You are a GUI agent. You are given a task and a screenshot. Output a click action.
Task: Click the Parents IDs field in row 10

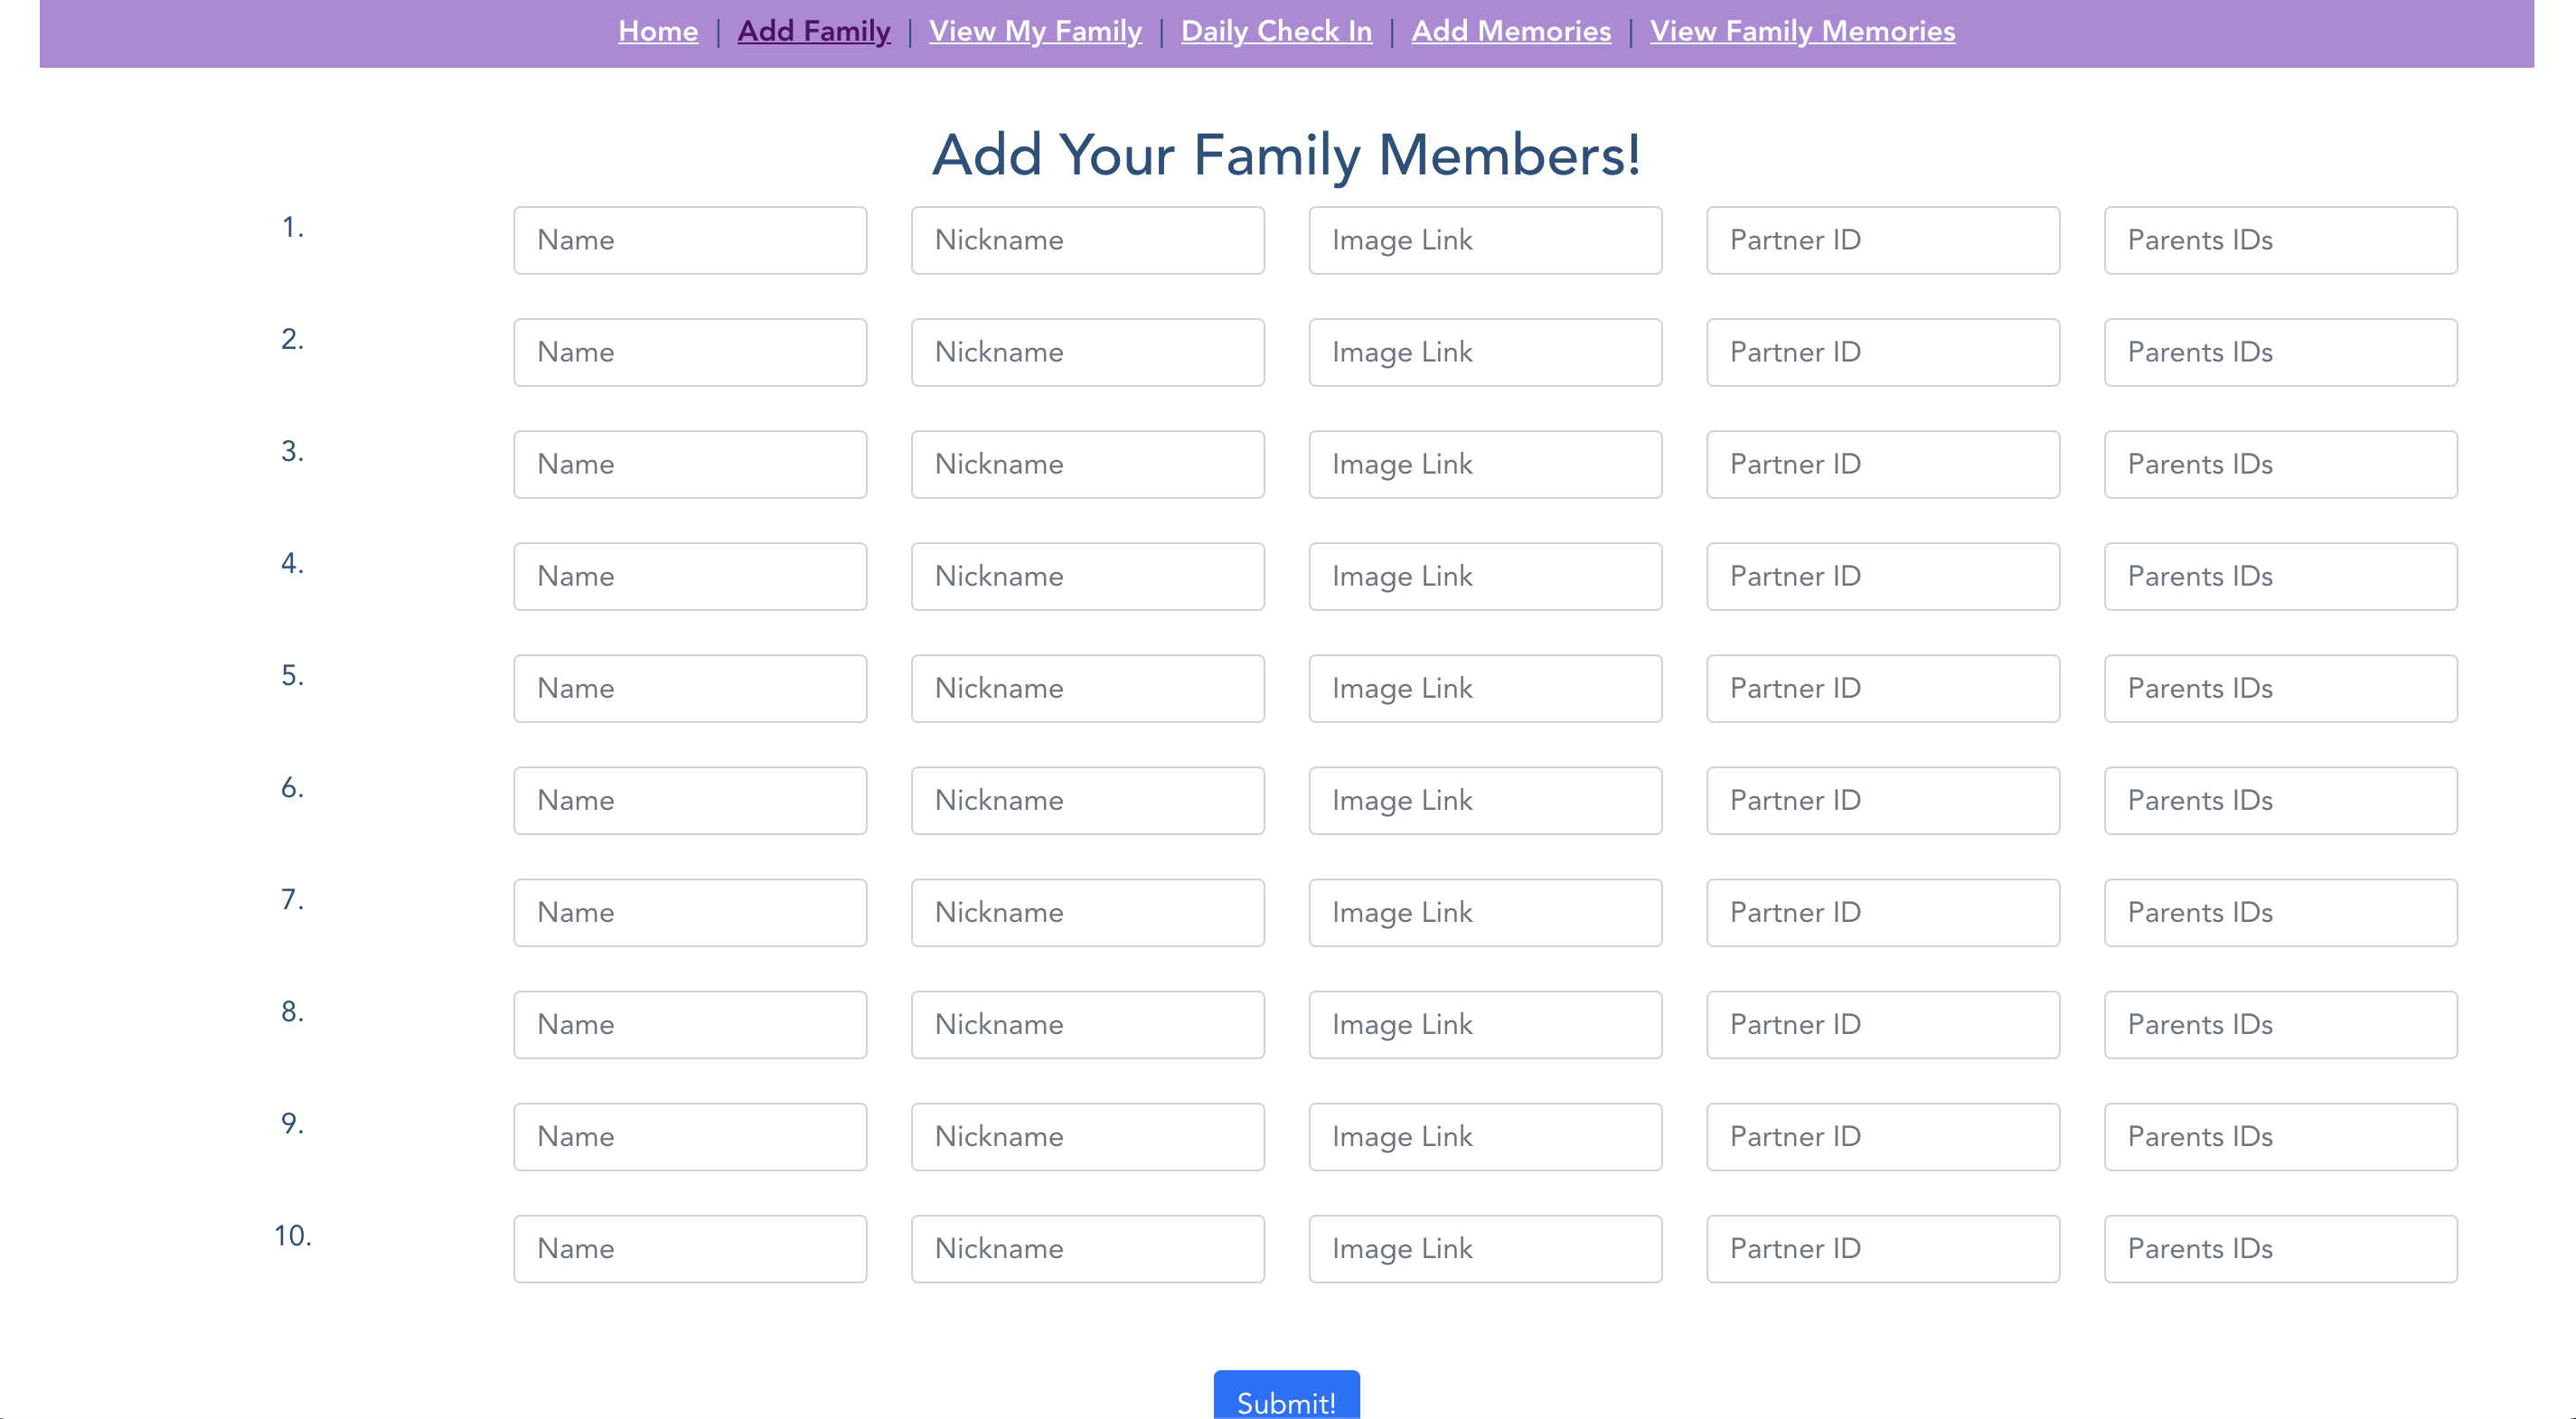2280,1248
